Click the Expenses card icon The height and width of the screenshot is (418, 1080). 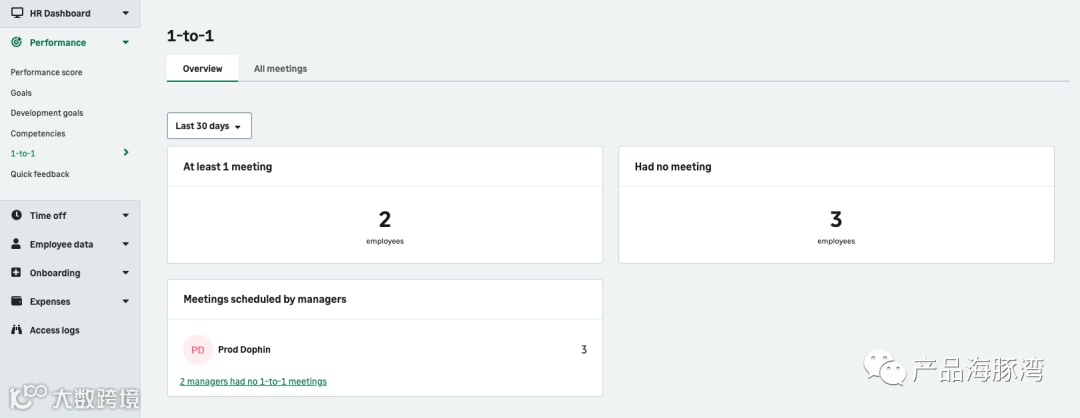tap(16, 301)
